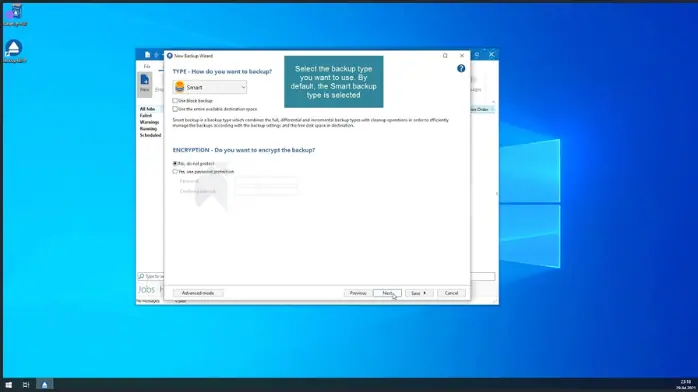Image resolution: width=698 pixels, height=392 pixels.
Task: Enable Use block backup checkbox
Action: [x=175, y=101]
